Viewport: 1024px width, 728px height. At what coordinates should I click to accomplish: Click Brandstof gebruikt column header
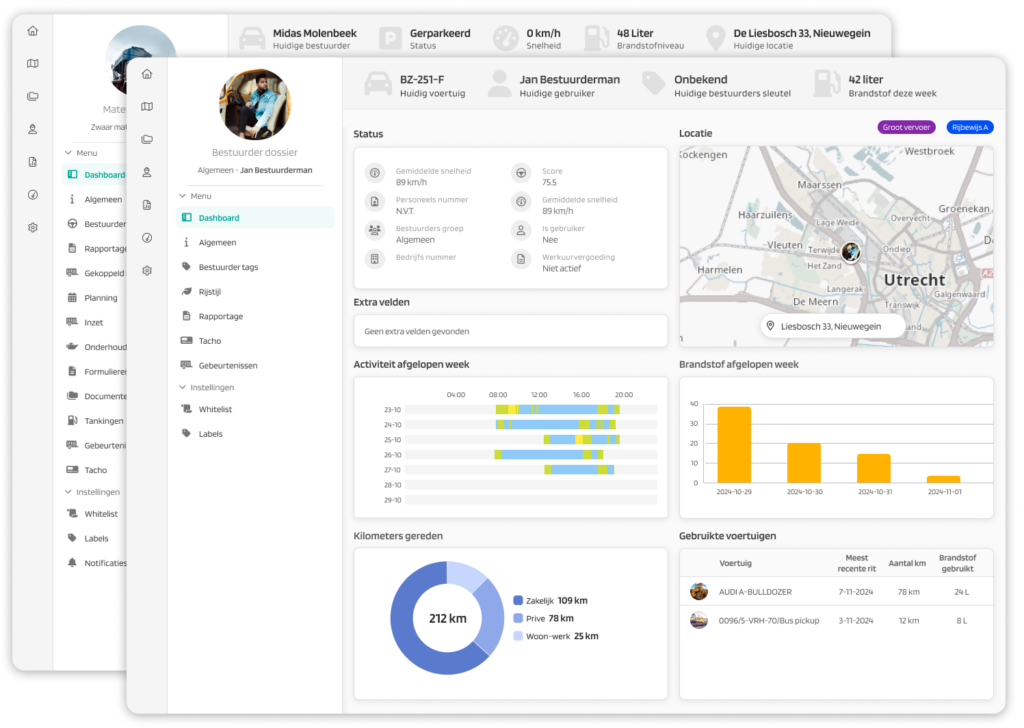tap(957, 563)
